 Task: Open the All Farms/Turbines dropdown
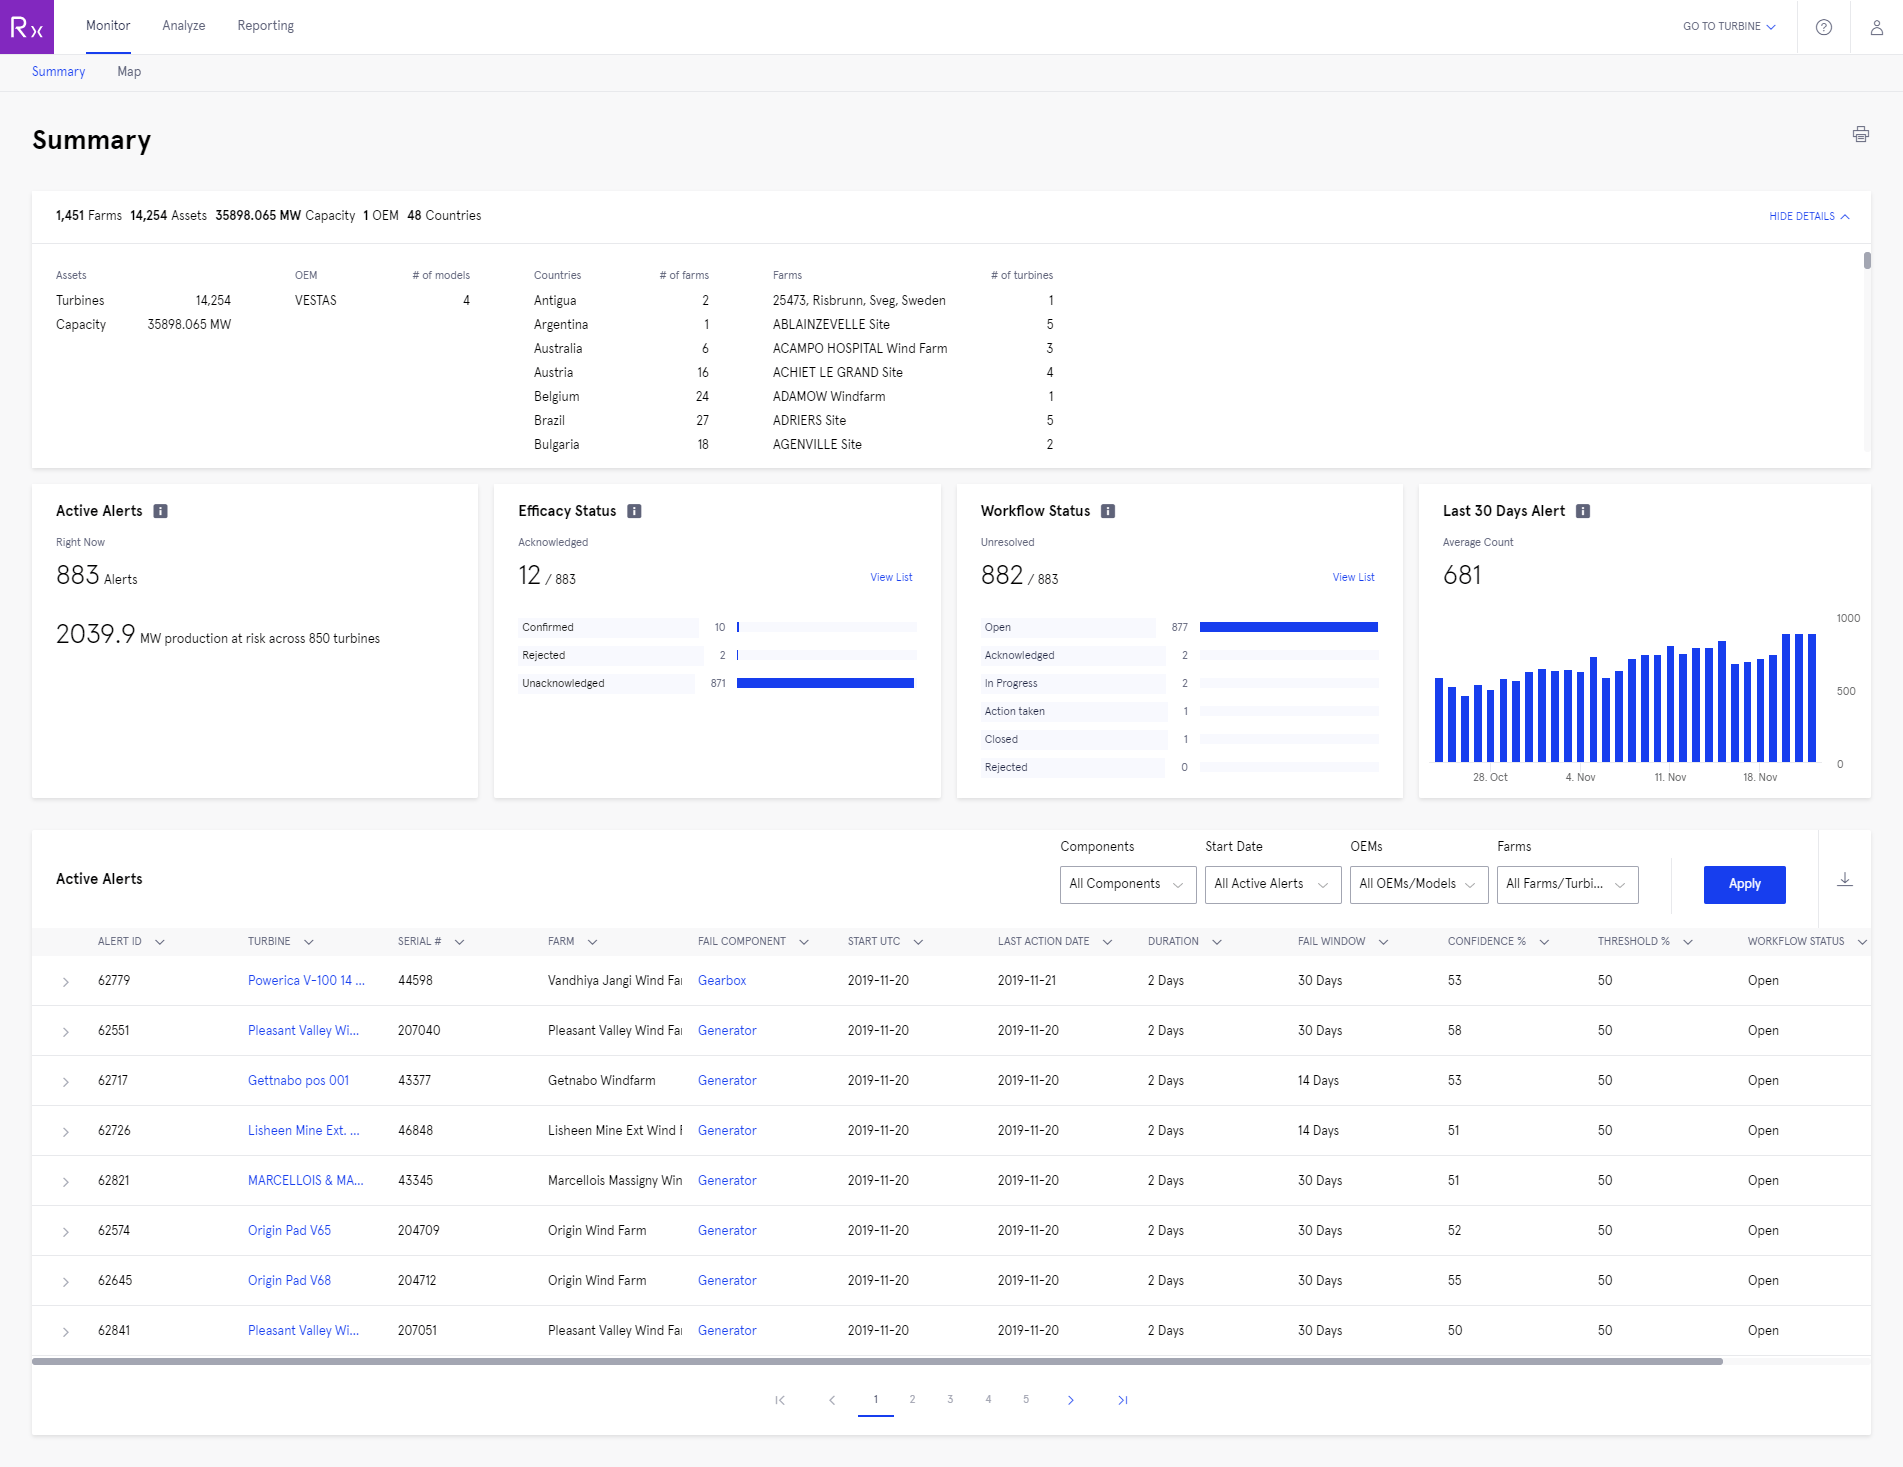click(1566, 884)
